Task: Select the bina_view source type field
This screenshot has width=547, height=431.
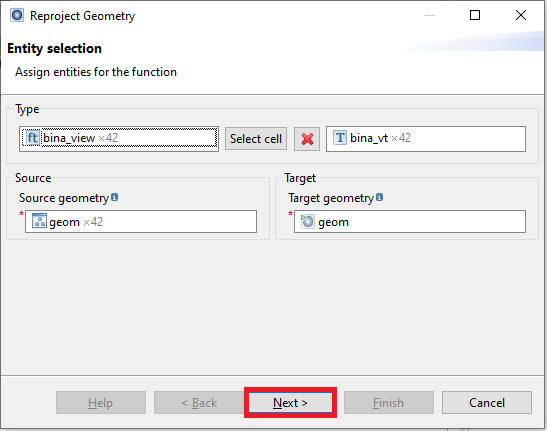Action: tap(119, 139)
